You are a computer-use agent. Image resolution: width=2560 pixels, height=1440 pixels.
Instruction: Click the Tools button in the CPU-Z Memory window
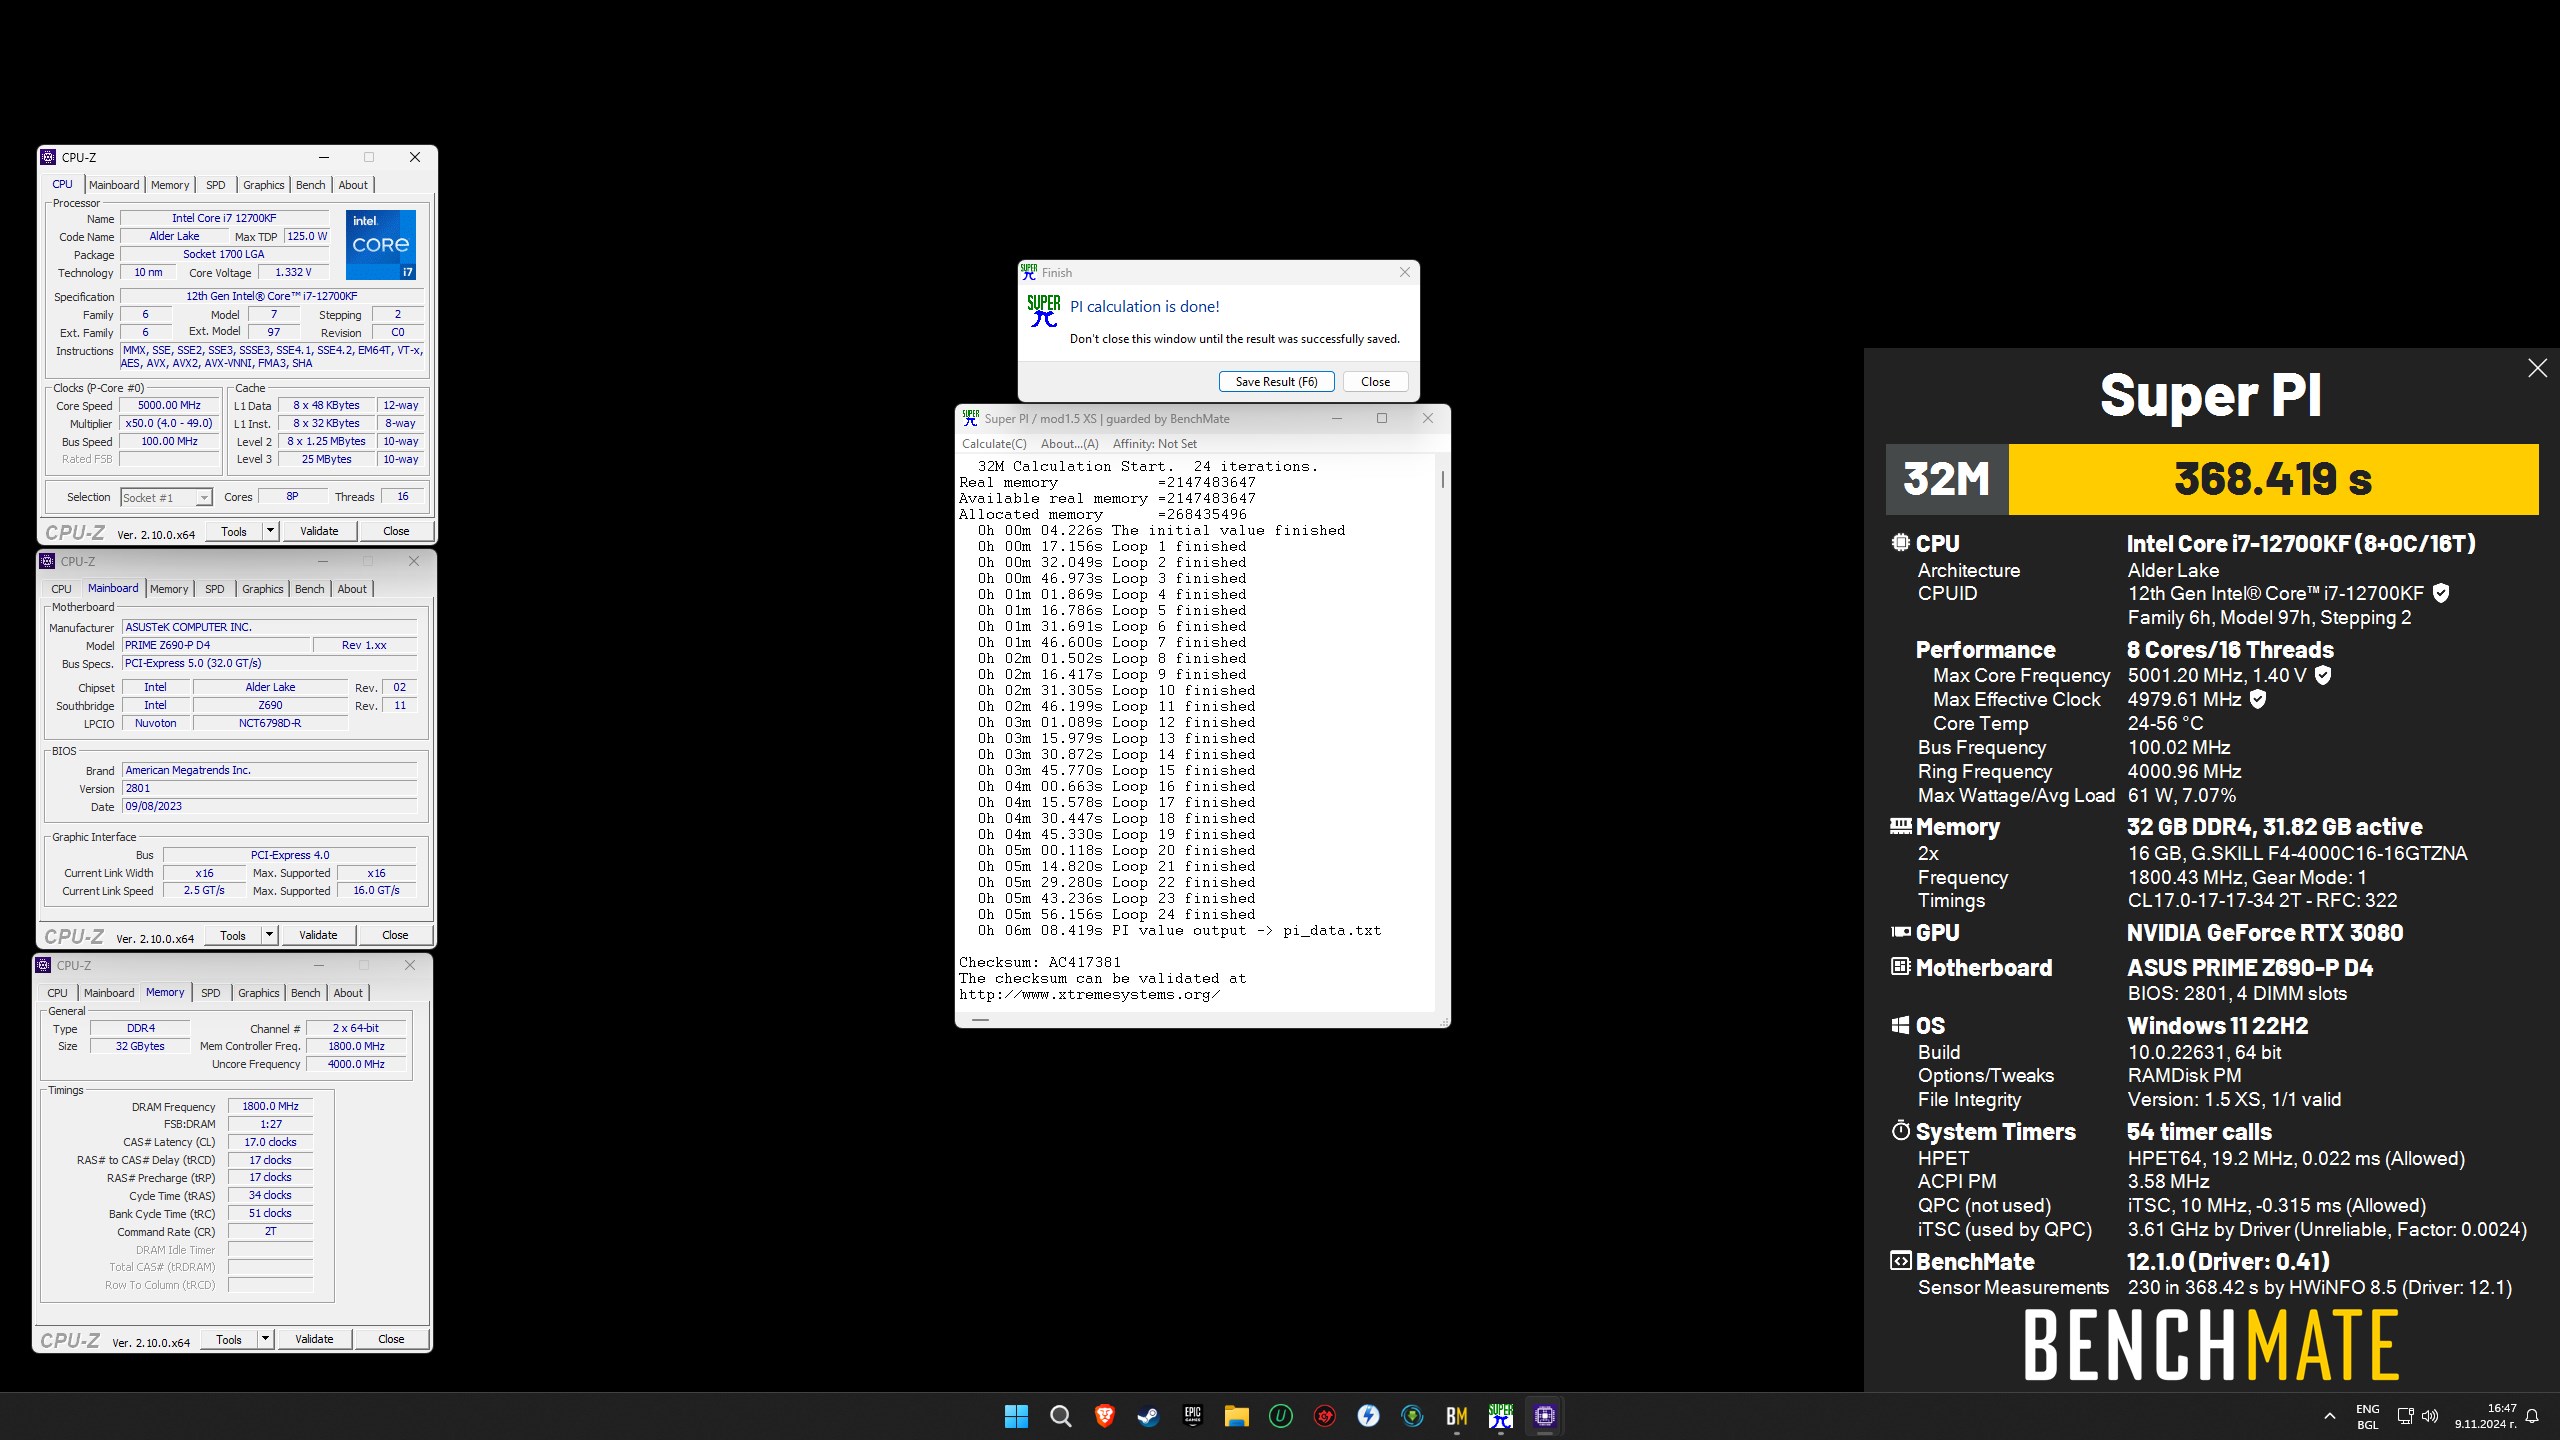(229, 1339)
